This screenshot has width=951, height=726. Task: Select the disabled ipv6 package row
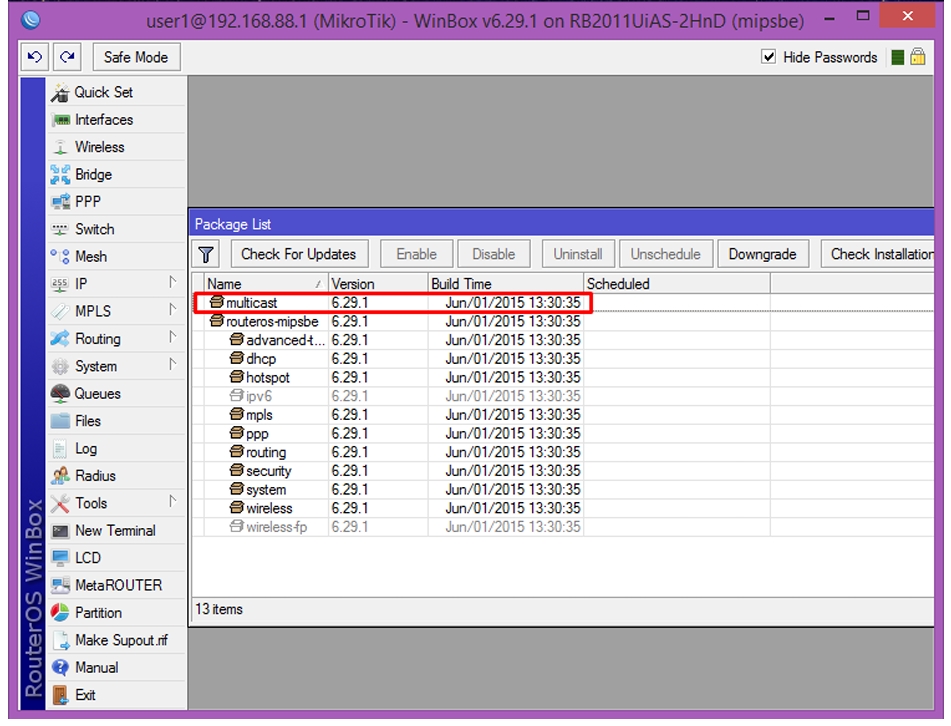click(x=562, y=396)
